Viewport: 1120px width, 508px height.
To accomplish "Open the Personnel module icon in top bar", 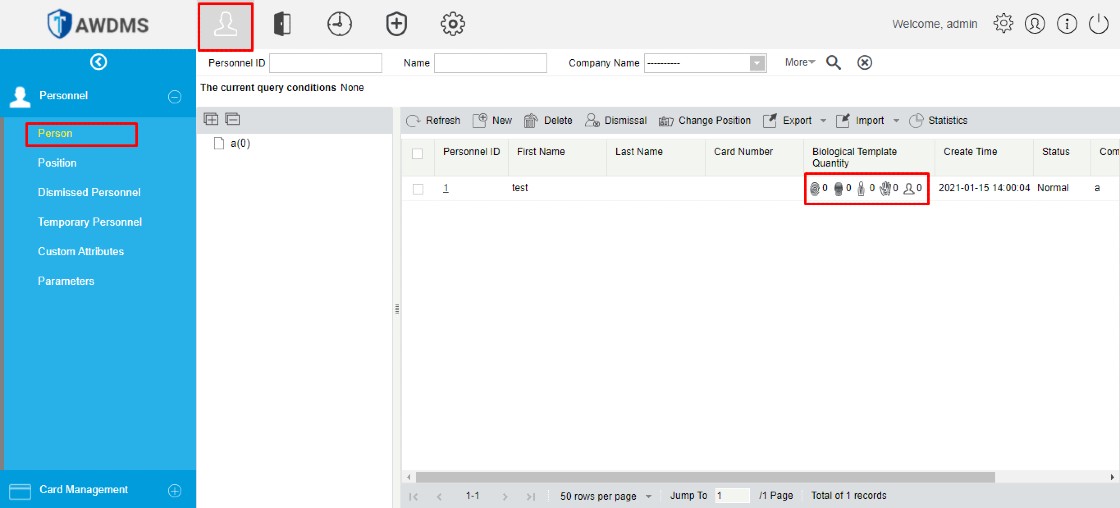I will pyautogui.click(x=225, y=26).
